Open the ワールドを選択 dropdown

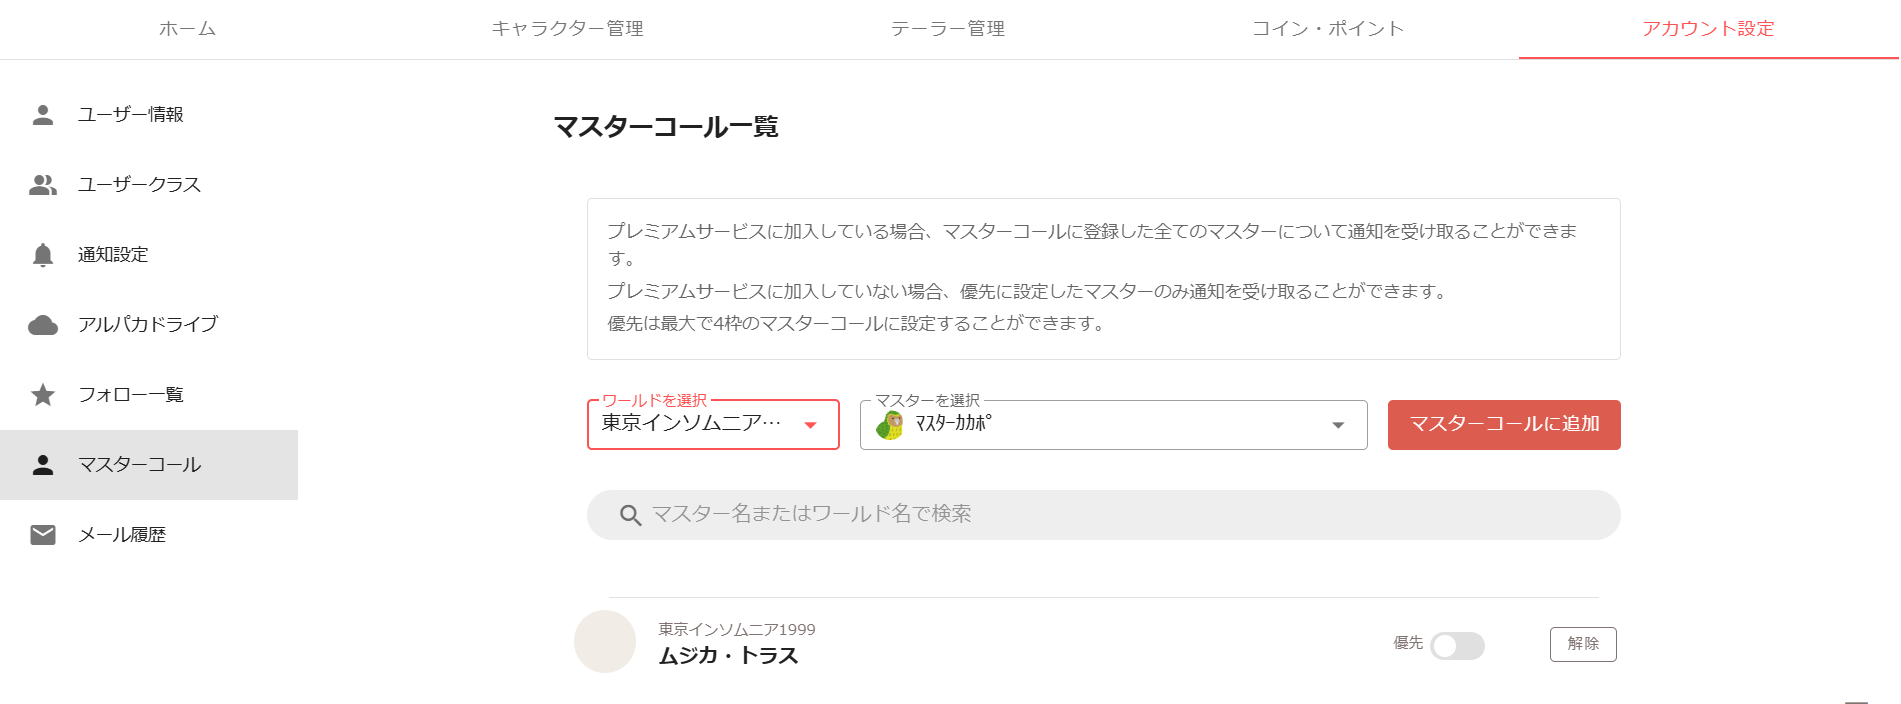pyautogui.click(x=713, y=425)
